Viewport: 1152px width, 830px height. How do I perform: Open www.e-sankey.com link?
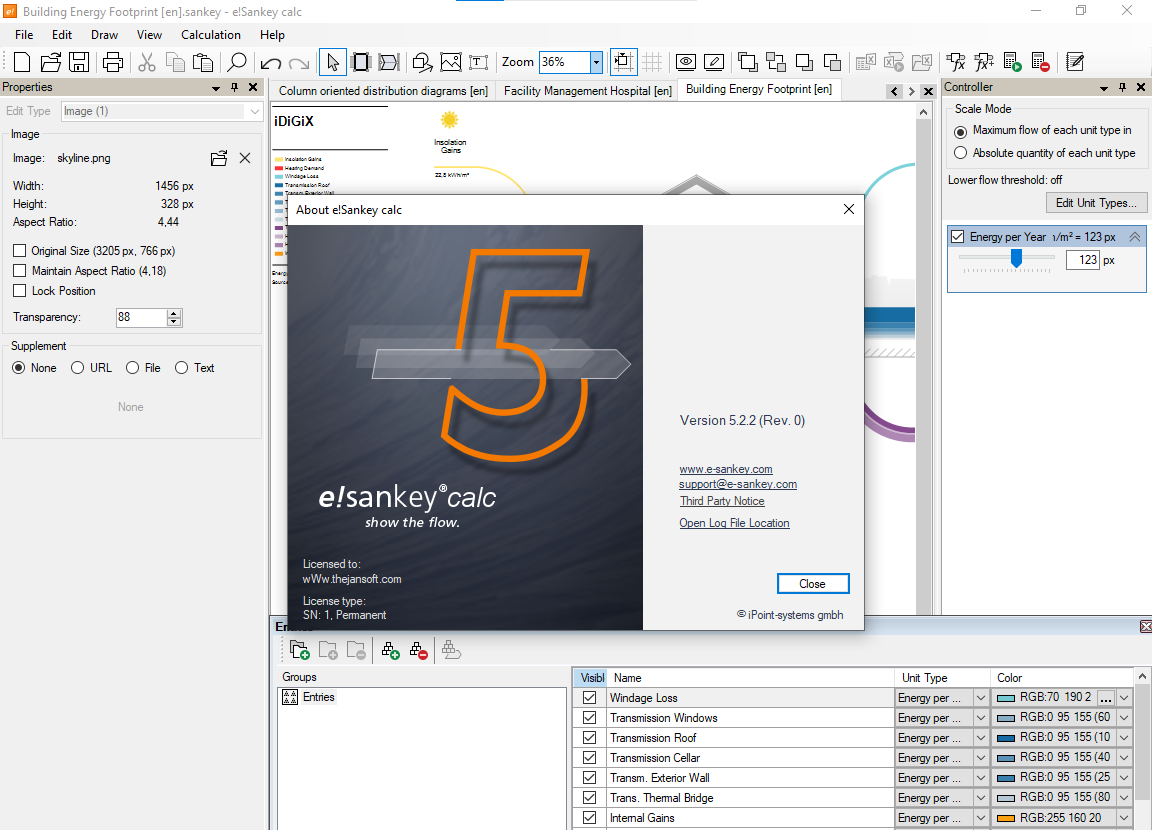(x=726, y=469)
